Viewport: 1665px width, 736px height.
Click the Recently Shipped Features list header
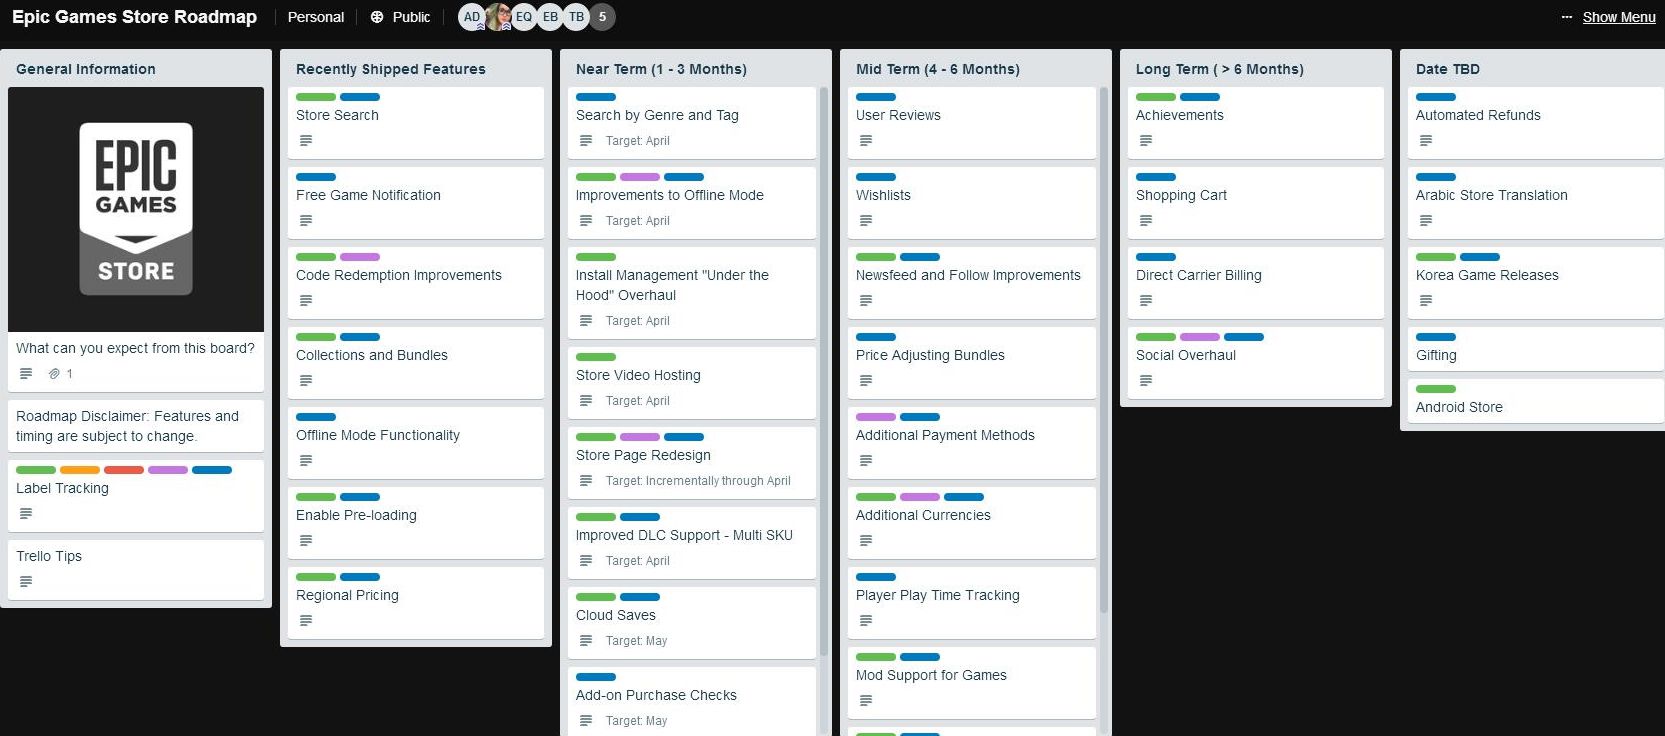point(391,69)
